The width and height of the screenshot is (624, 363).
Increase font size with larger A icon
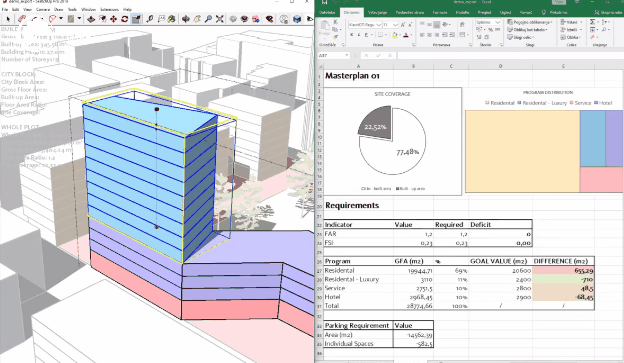(403, 25)
